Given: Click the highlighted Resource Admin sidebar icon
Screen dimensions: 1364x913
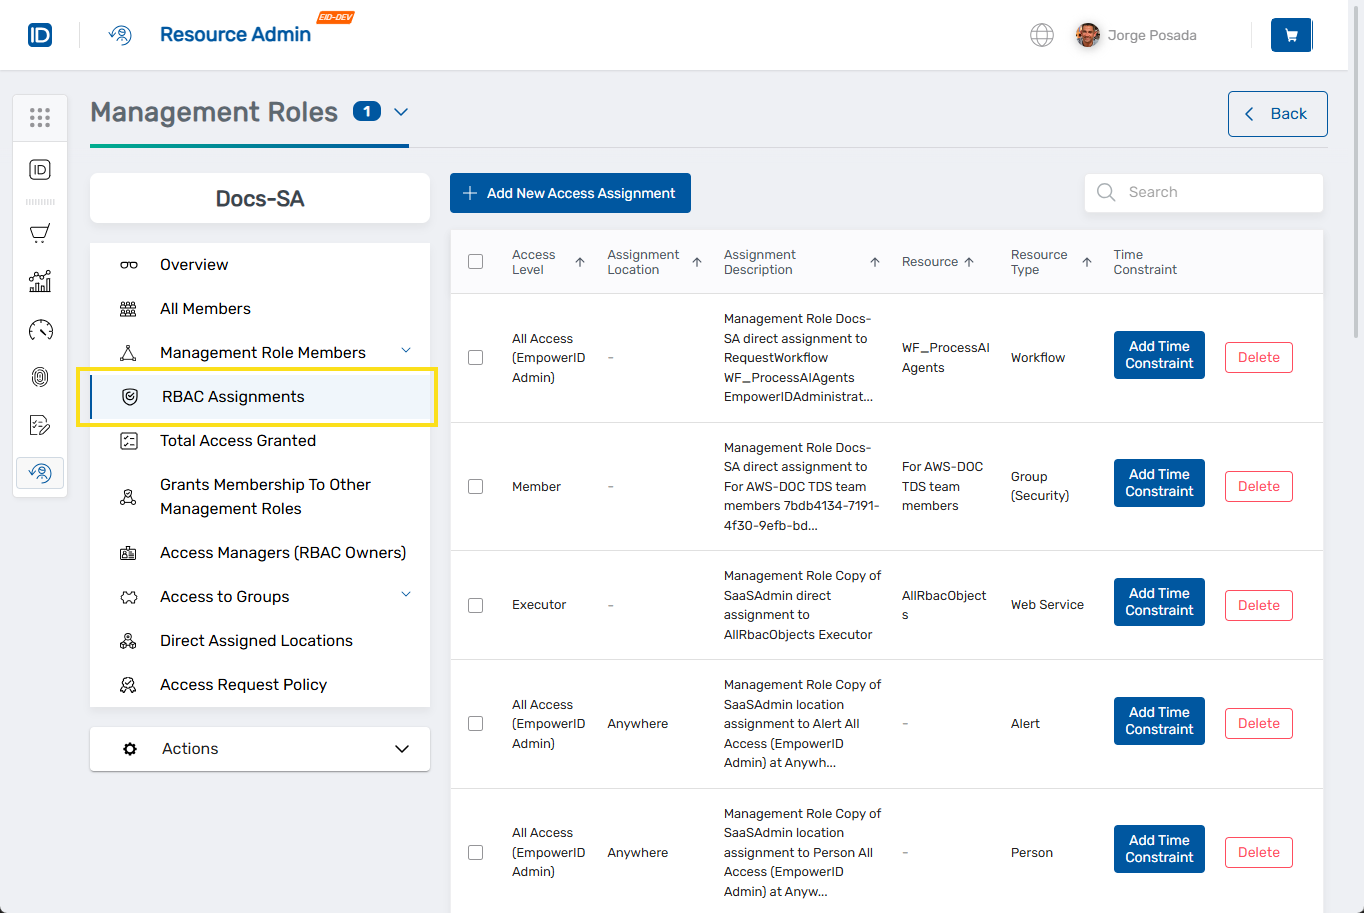Looking at the screenshot, I should pos(40,472).
